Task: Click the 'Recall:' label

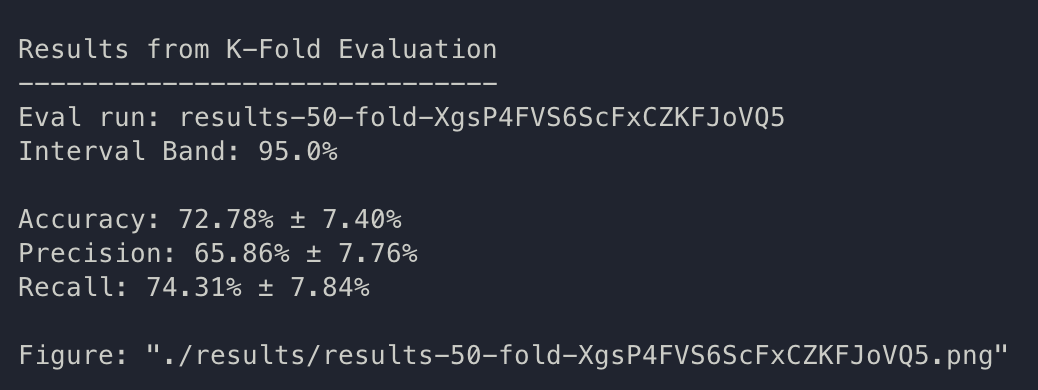Action: (x=73, y=287)
